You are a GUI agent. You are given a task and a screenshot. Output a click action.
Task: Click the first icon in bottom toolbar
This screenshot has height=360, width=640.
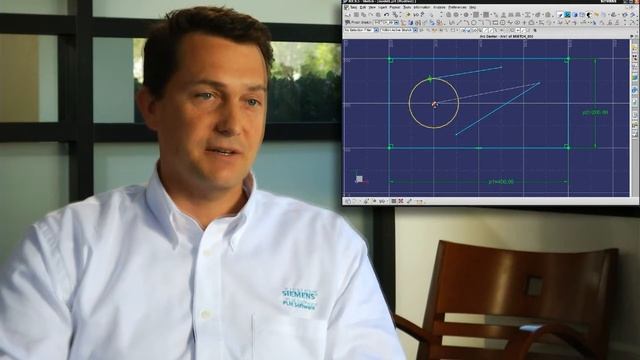click(x=348, y=201)
